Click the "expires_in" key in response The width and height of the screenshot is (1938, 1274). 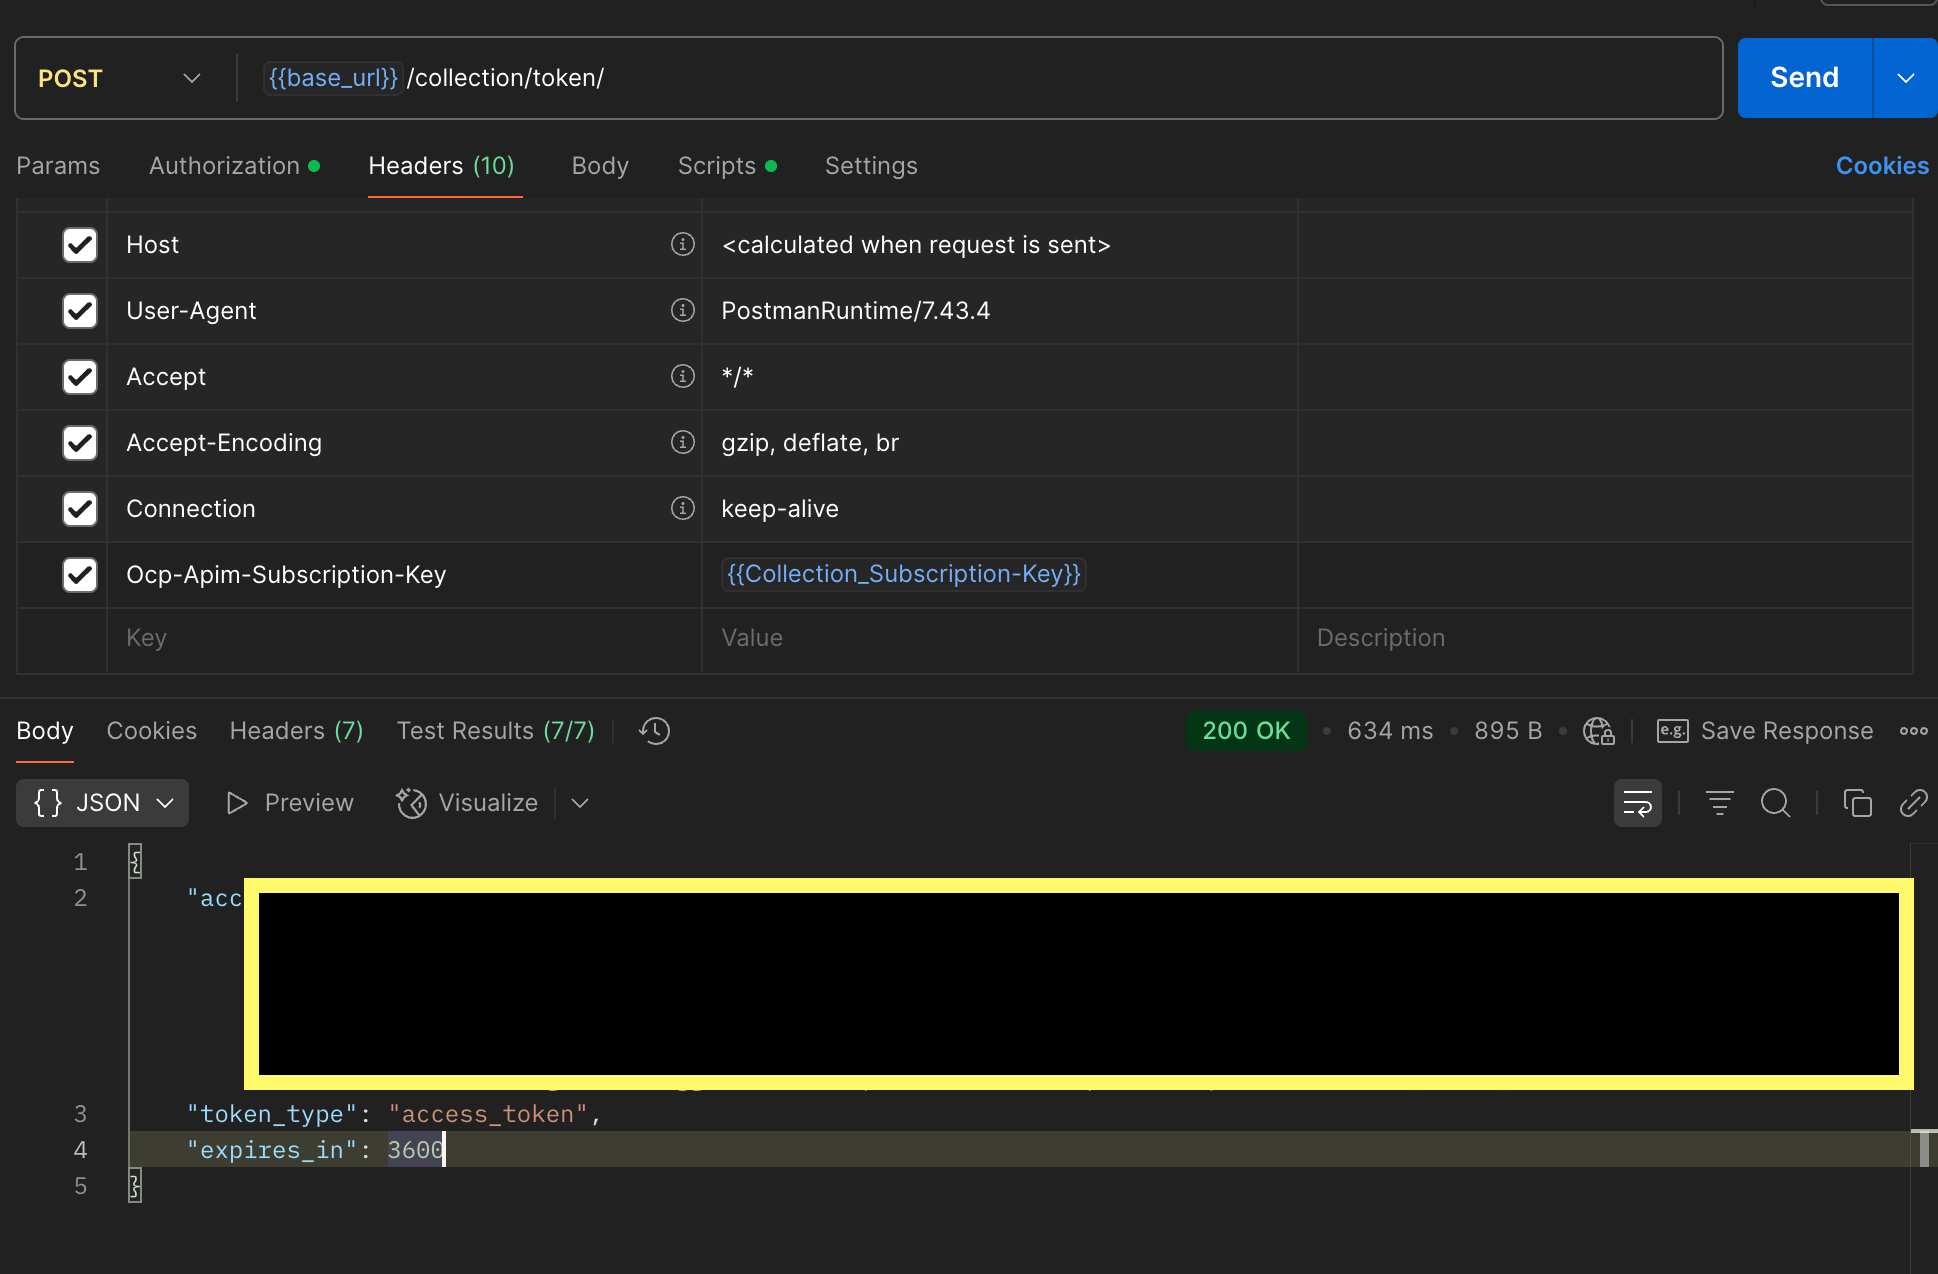[x=272, y=1150]
